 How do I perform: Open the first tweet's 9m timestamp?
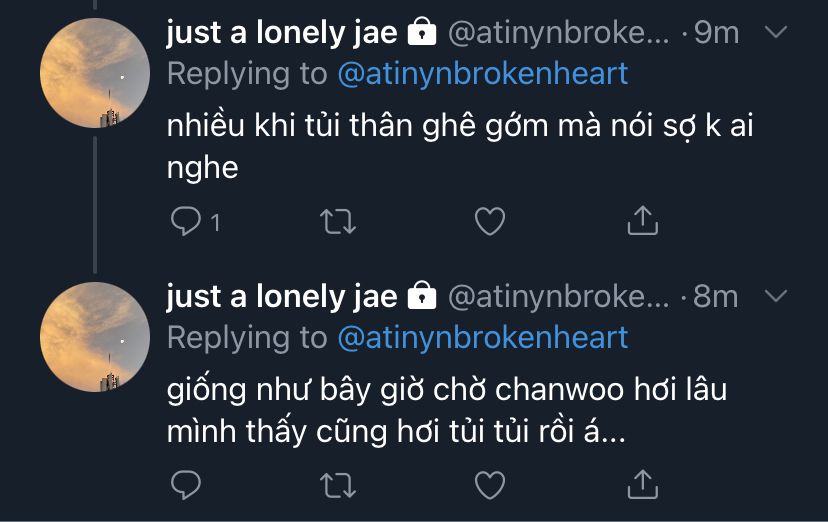click(x=716, y=33)
